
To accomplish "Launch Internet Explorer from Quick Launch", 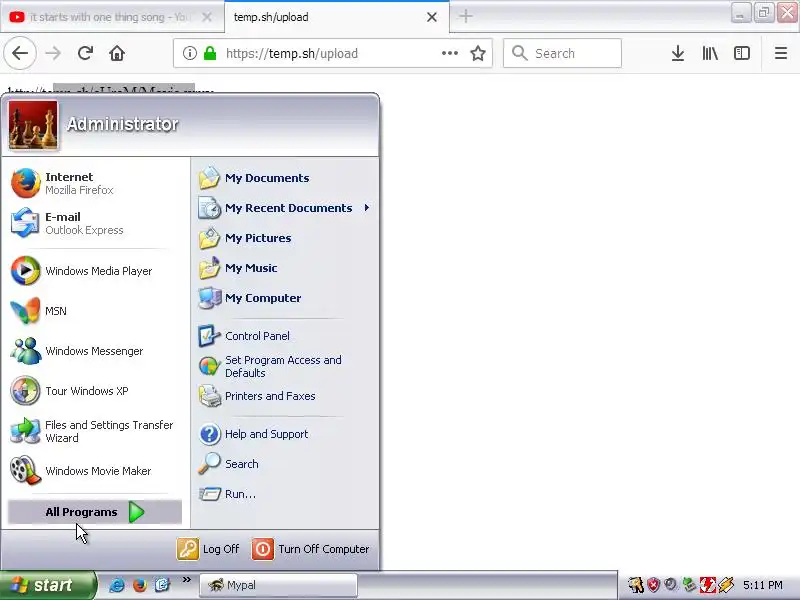I will point(117,585).
